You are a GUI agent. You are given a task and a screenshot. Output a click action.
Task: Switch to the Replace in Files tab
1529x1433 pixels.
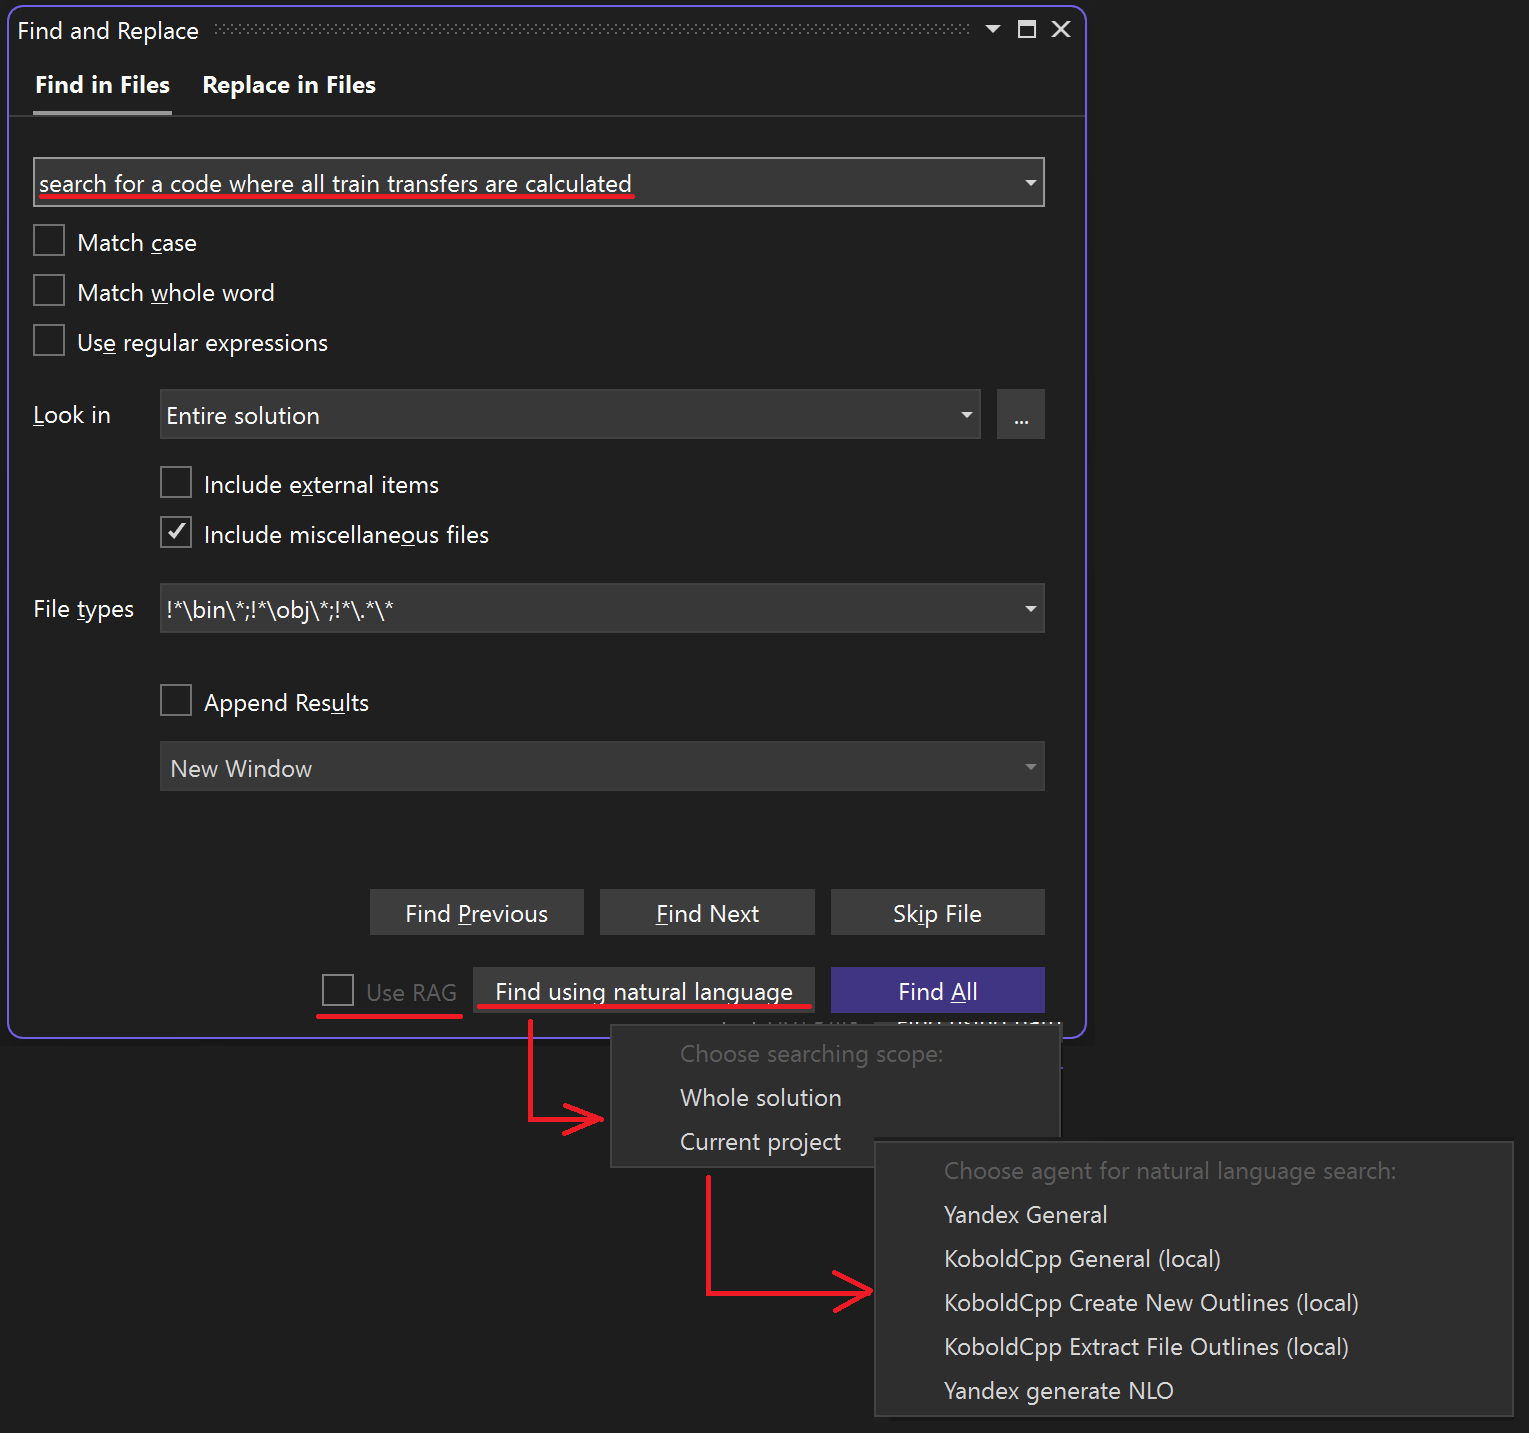point(288,85)
